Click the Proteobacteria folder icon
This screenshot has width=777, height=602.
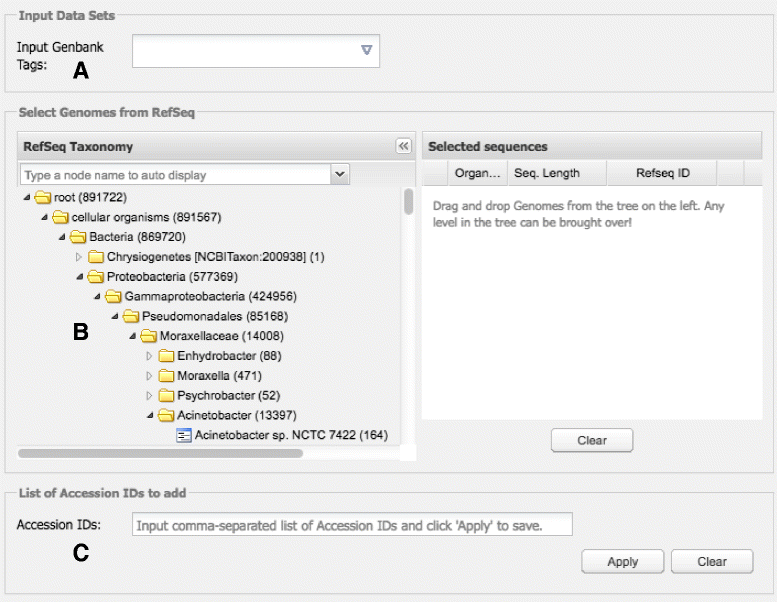tap(96, 277)
